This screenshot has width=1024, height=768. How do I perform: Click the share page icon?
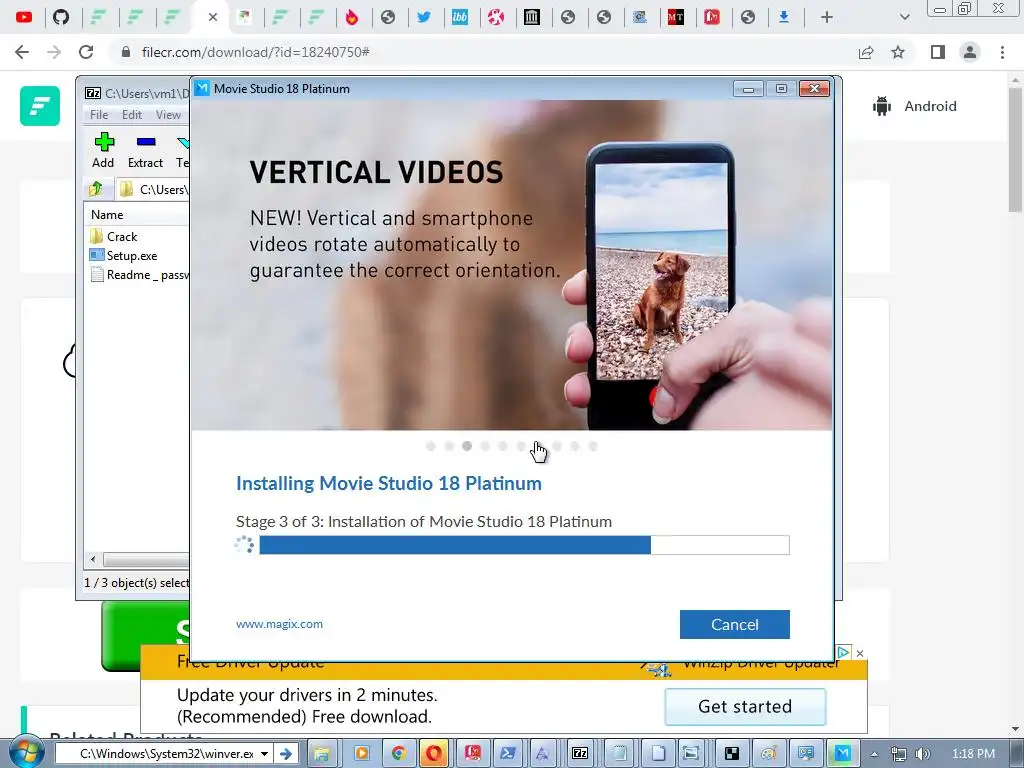click(x=866, y=52)
